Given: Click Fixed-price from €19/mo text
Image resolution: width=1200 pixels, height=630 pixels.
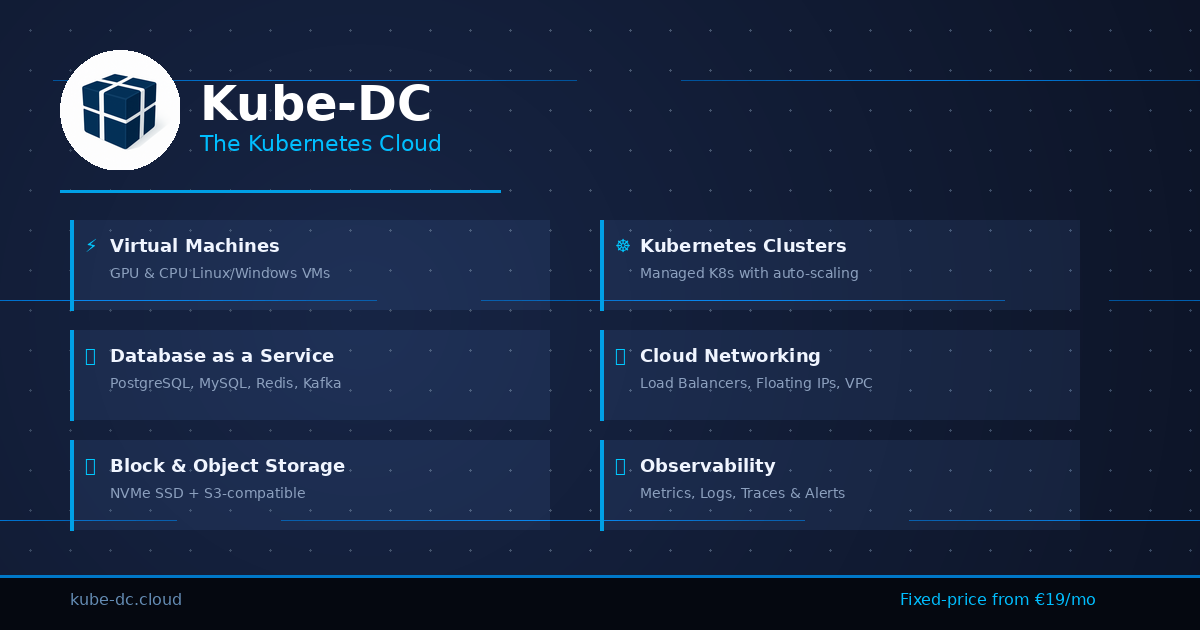Looking at the screenshot, I should pos(998,600).
